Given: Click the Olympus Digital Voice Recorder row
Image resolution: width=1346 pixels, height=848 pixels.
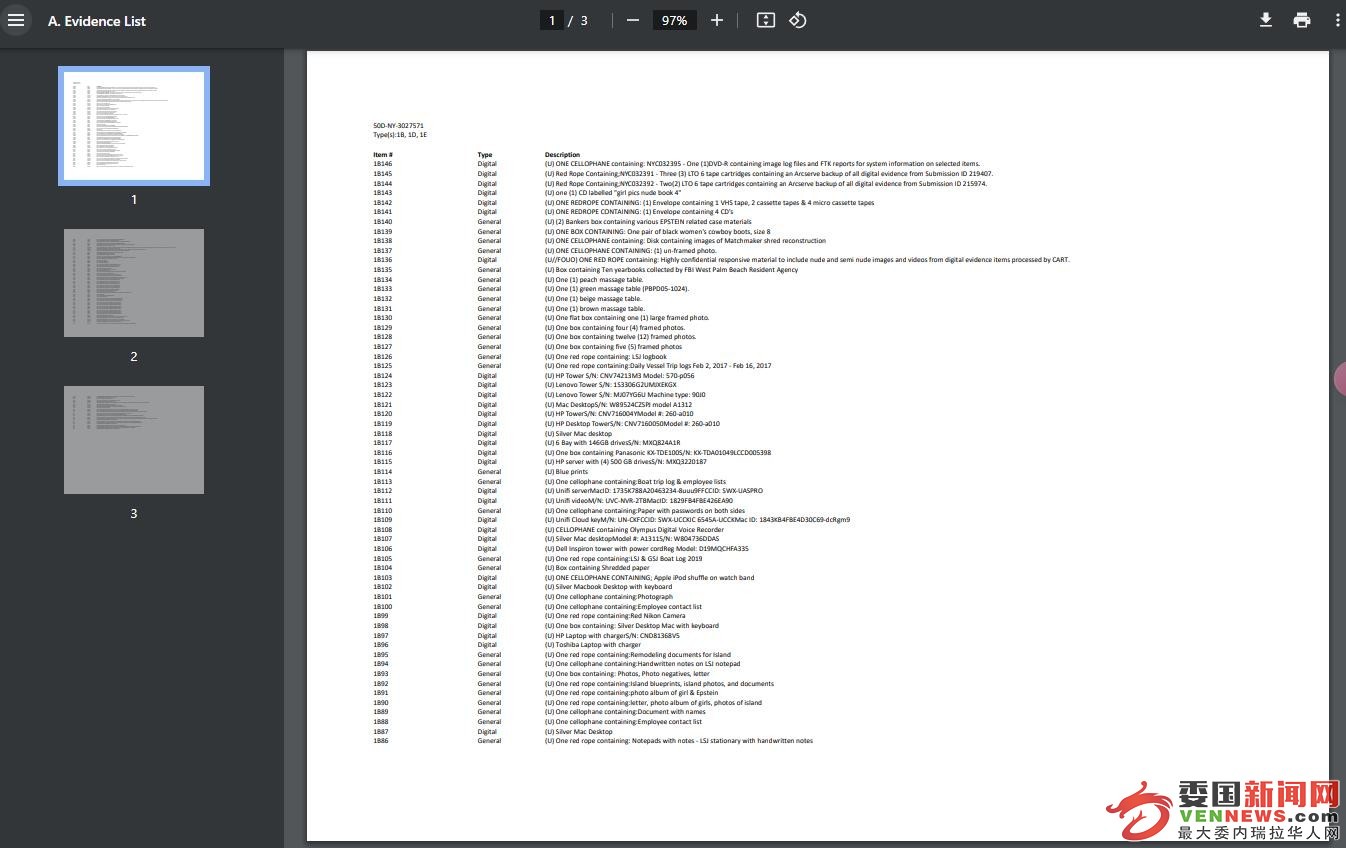Looking at the screenshot, I should coord(634,530).
